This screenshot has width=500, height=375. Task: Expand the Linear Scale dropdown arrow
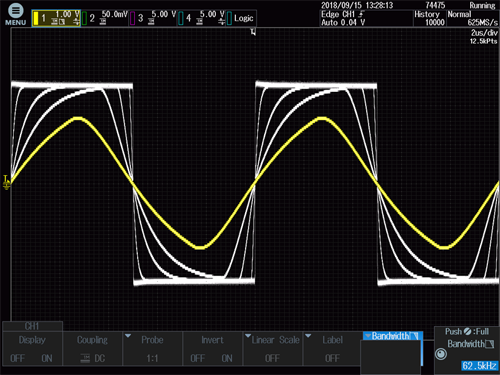pos(248,336)
